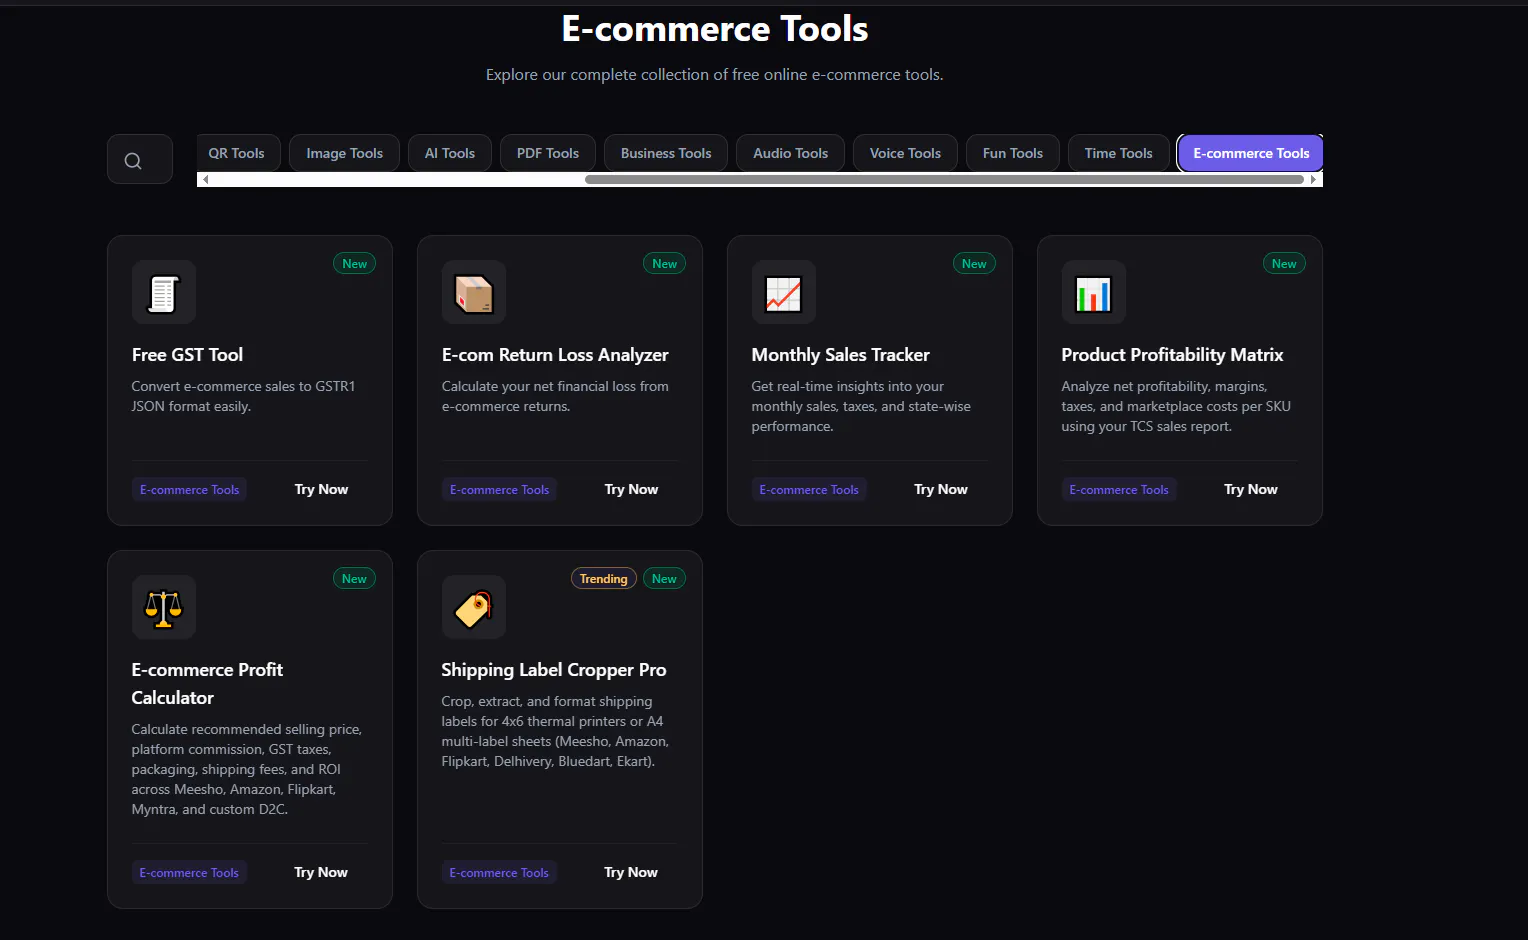The width and height of the screenshot is (1528, 940).
Task: Switch to the QR Tools tab
Action: point(237,153)
